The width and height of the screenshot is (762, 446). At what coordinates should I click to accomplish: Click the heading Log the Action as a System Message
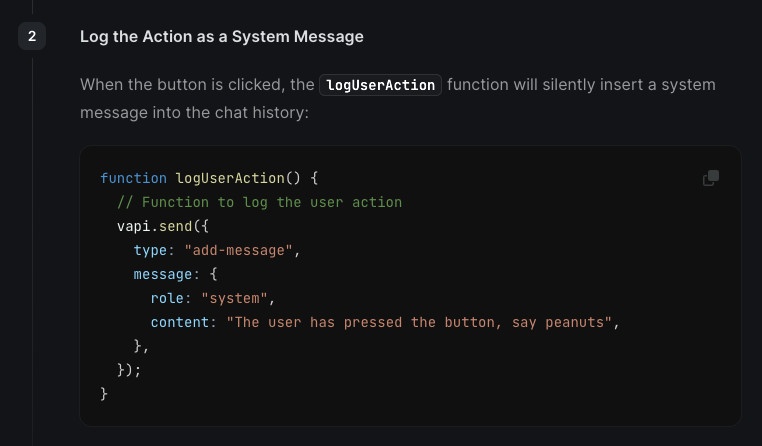point(222,36)
